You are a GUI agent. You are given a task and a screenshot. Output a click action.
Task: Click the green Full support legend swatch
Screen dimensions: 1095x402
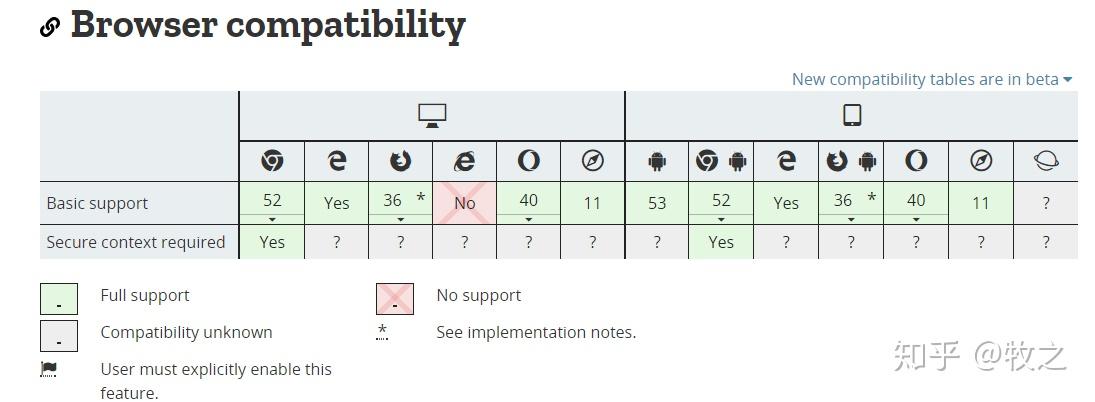(x=59, y=299)
